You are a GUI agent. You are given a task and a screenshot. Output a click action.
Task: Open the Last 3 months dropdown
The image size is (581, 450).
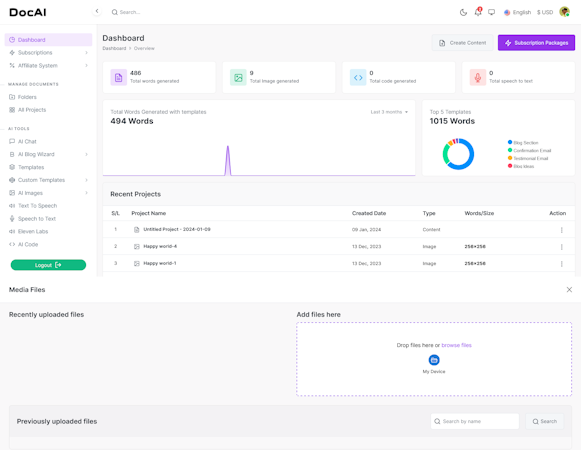[389, 112]
